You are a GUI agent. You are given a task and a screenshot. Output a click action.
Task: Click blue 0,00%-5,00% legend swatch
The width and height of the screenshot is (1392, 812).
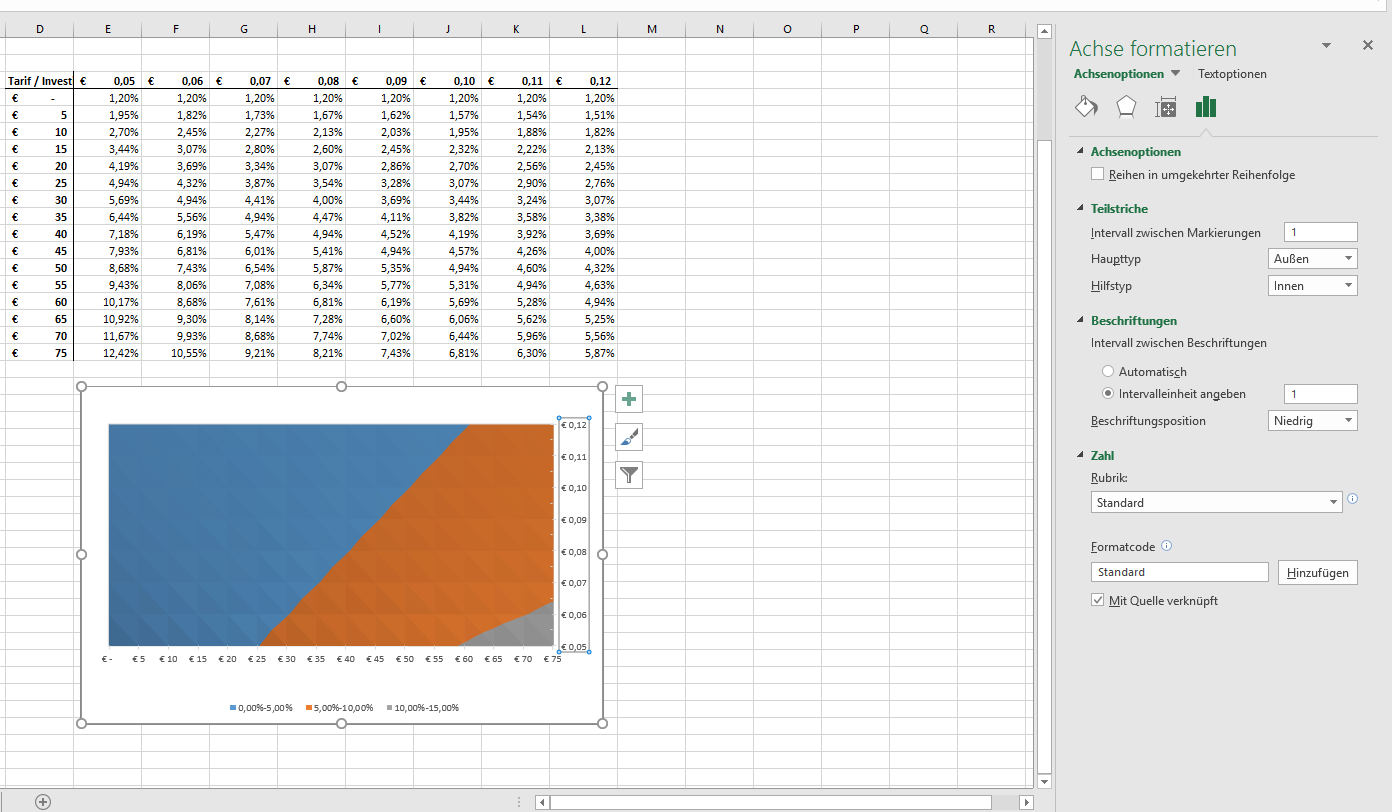pyautogui.click(x=233, y=708)
